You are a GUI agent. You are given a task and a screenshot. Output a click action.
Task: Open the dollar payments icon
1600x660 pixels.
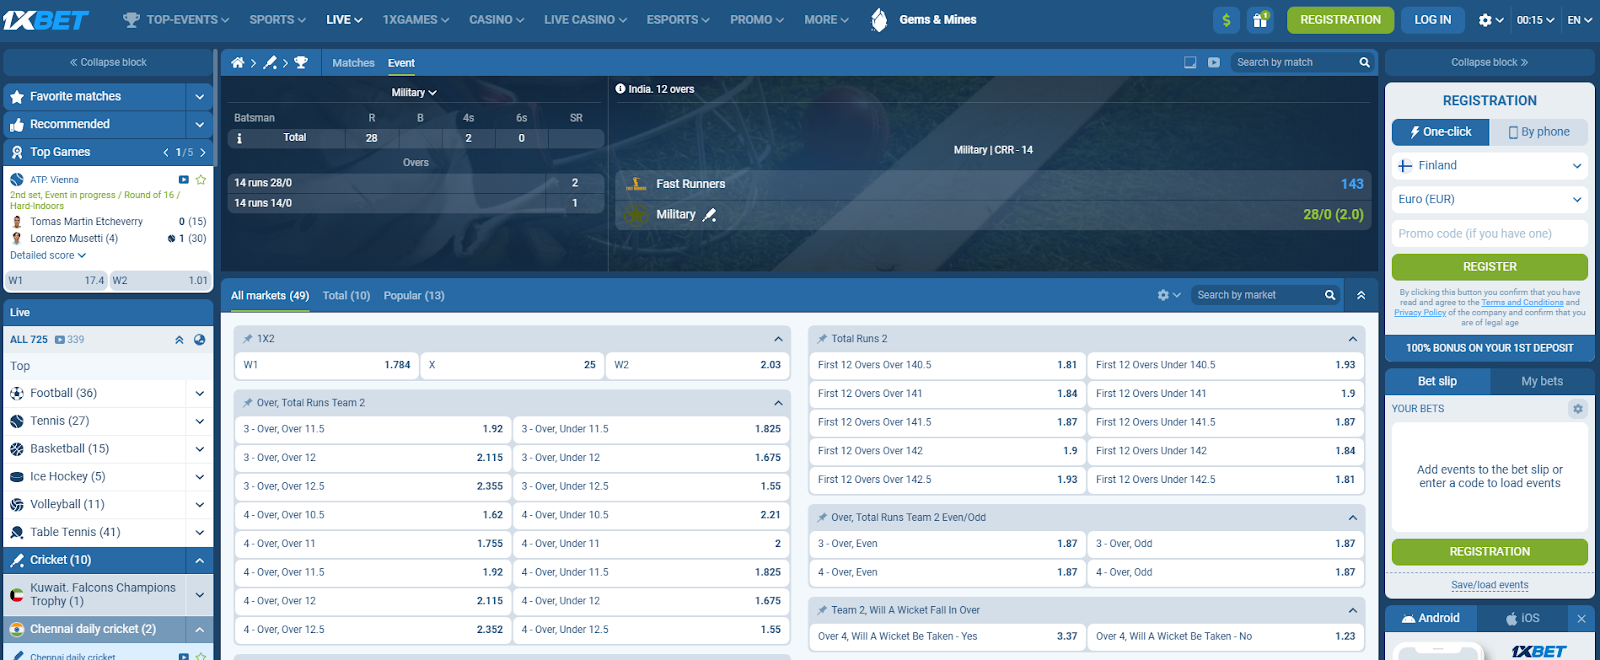click(x=1226, y=20)
